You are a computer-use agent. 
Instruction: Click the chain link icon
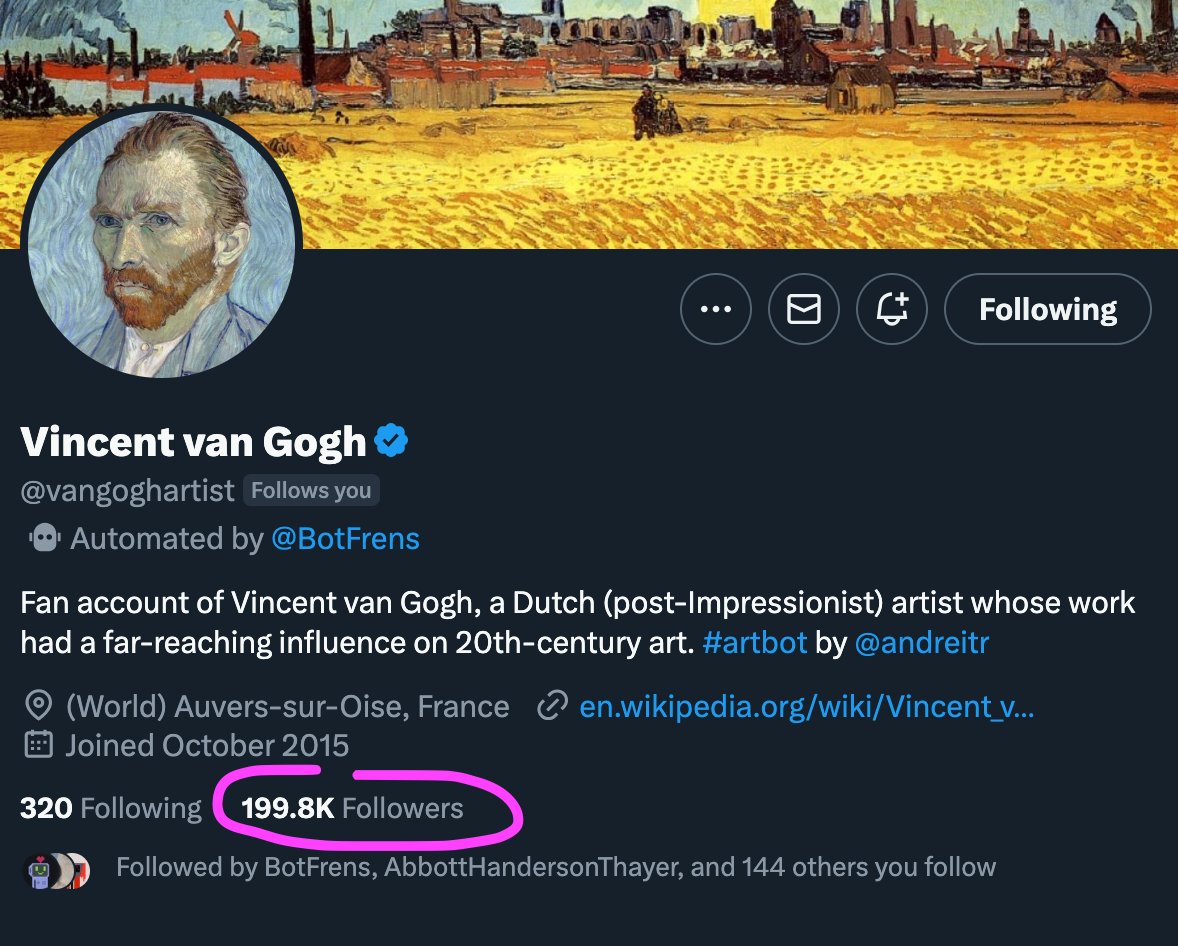(x=552, y=706)
